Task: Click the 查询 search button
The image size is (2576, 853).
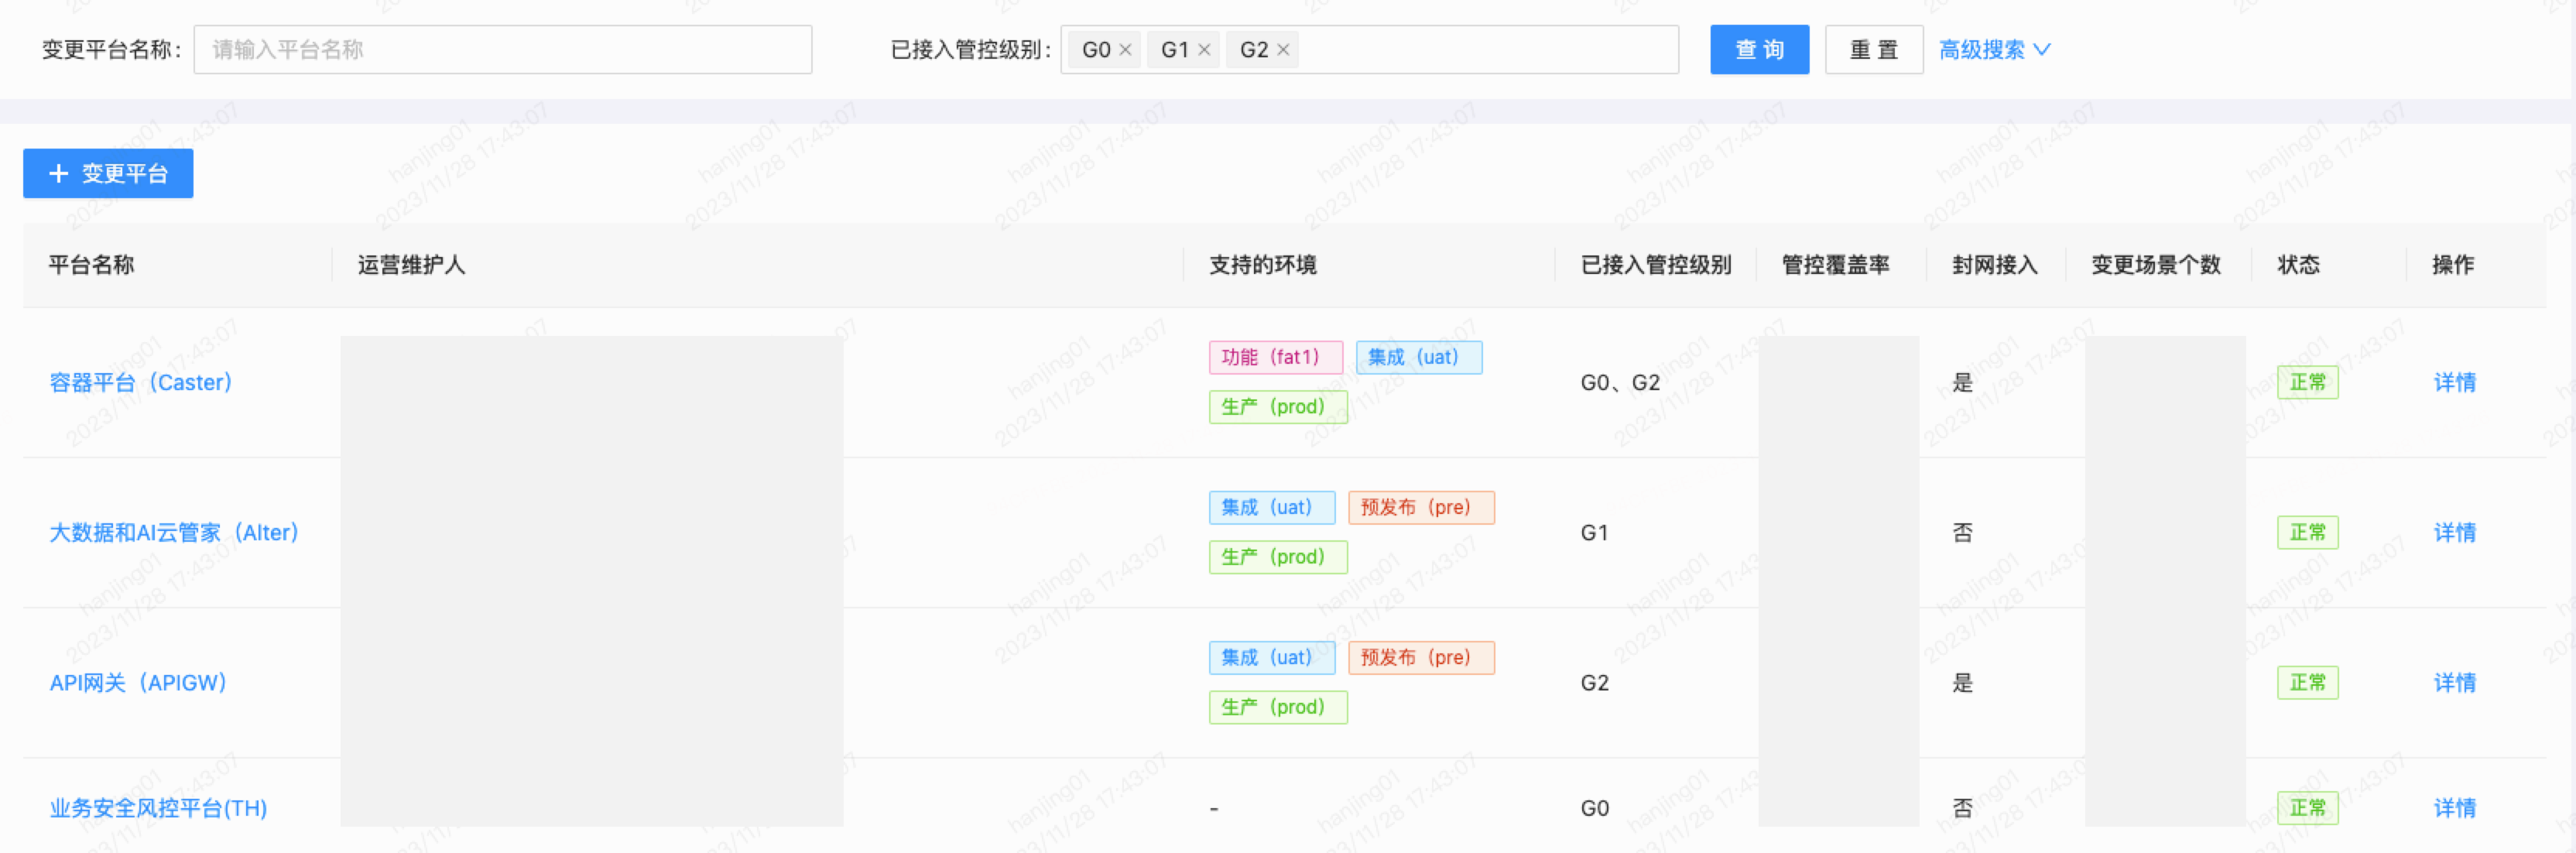Action: coord(1759,50)
